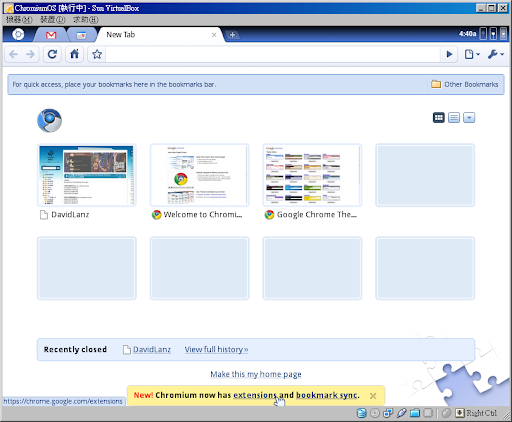512x422 pixels.
Task: Click the Right Ctrl host key indicator
Action: [476, 413]
